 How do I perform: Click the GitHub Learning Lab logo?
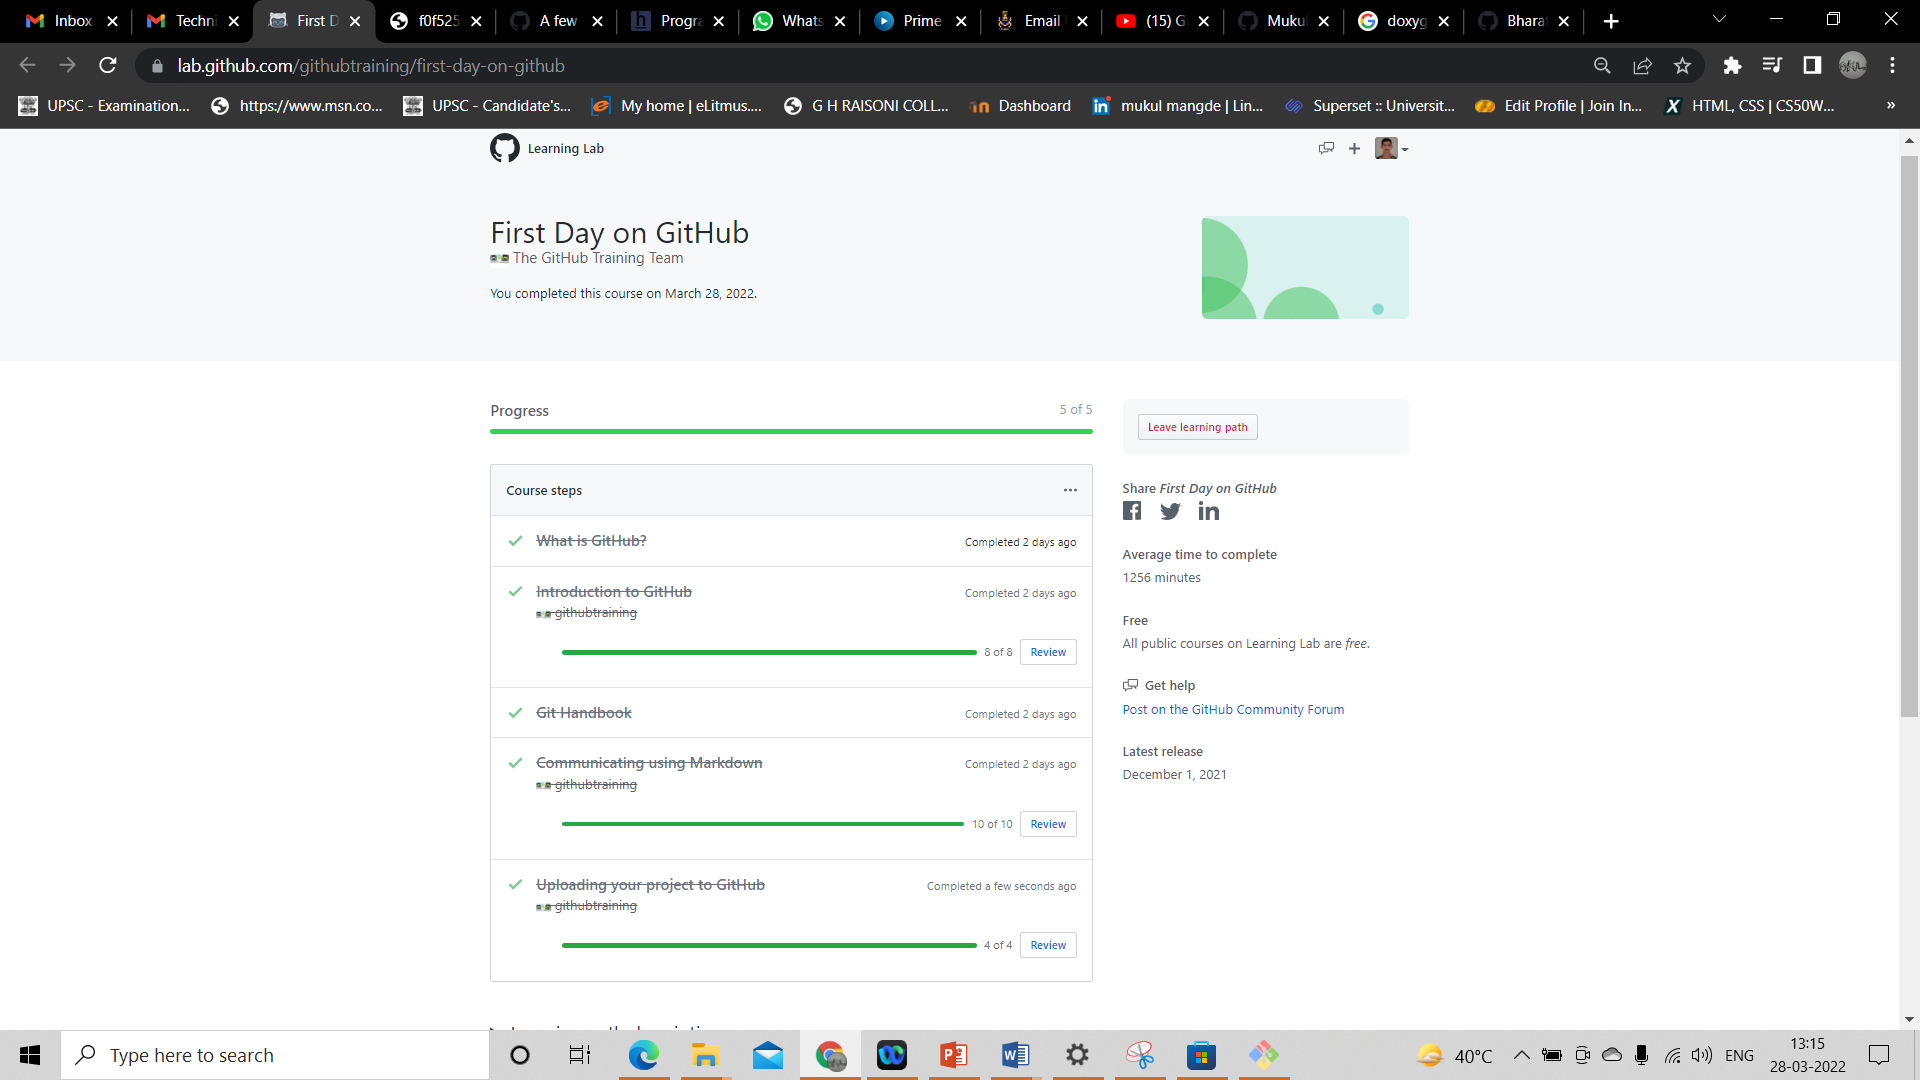tap(505, 148)
